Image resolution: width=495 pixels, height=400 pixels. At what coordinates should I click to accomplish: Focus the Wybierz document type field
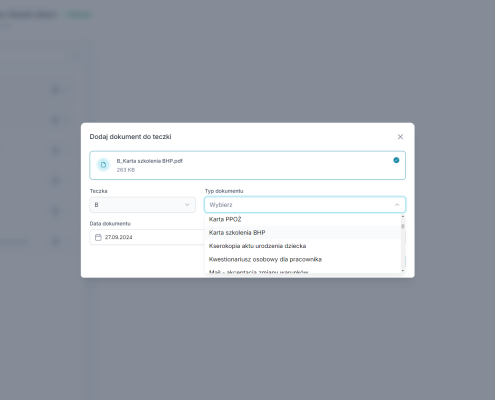(305, 205)
